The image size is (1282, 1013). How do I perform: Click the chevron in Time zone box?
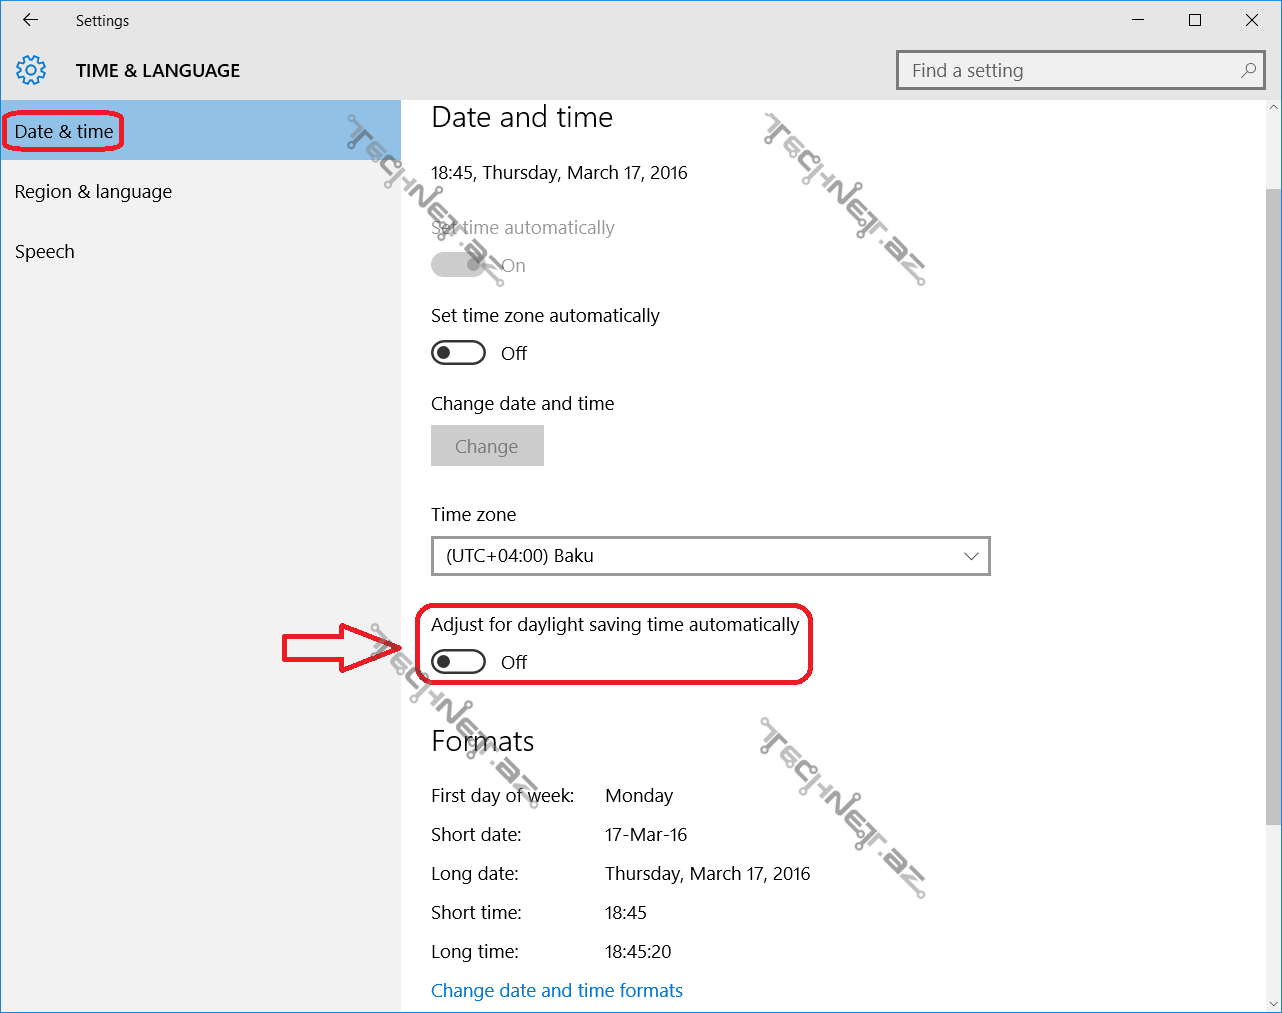tap(970, 556)
